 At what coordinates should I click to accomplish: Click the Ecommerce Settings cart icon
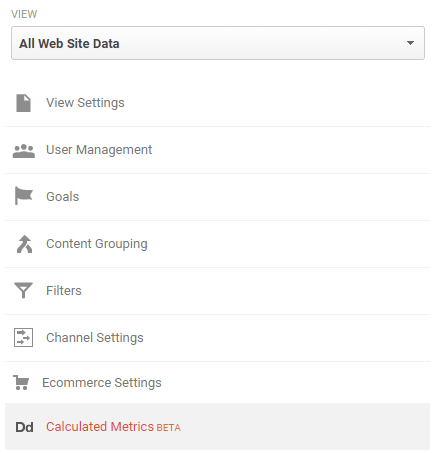pyautogui.click(x=21, y=383)
